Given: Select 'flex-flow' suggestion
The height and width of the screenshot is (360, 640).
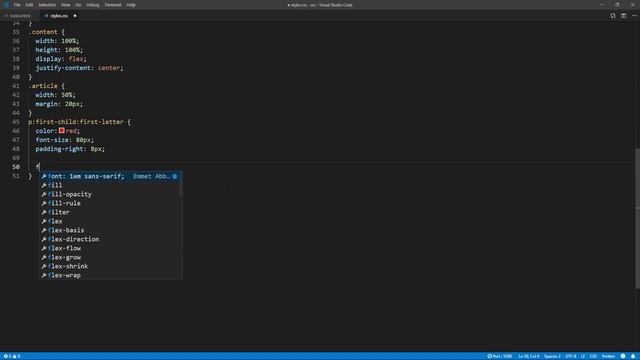Looking at the screenshot, I should [x=110, y=248].
